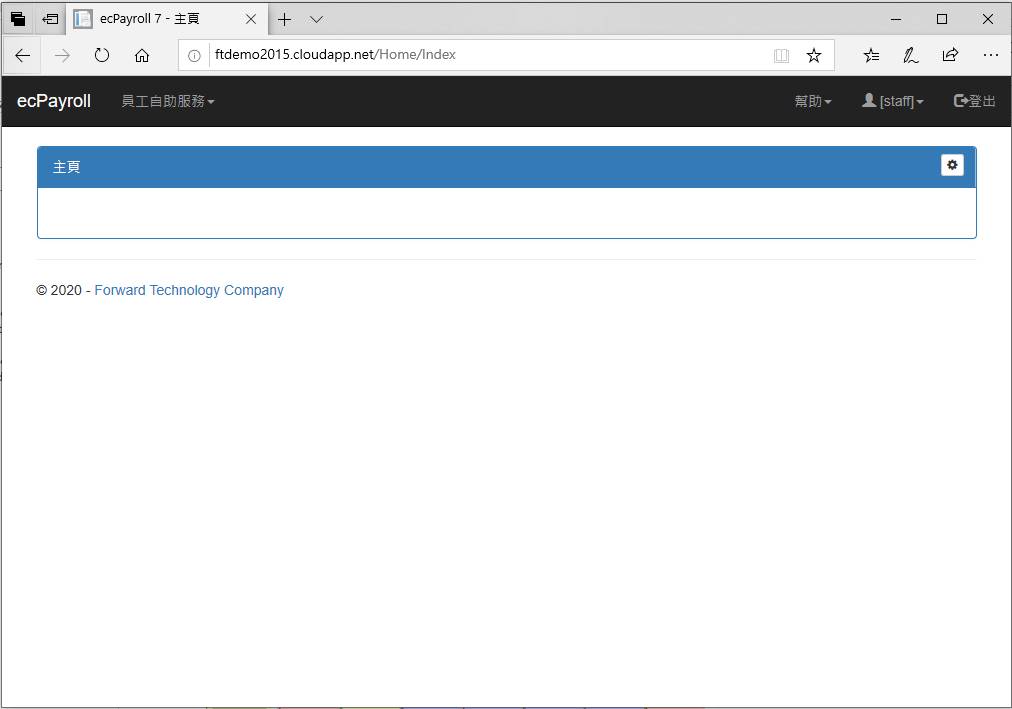This screenshot has width=1012, height=709.
Task: Open the [staff] user dropdown
Action: coord(892,101)
